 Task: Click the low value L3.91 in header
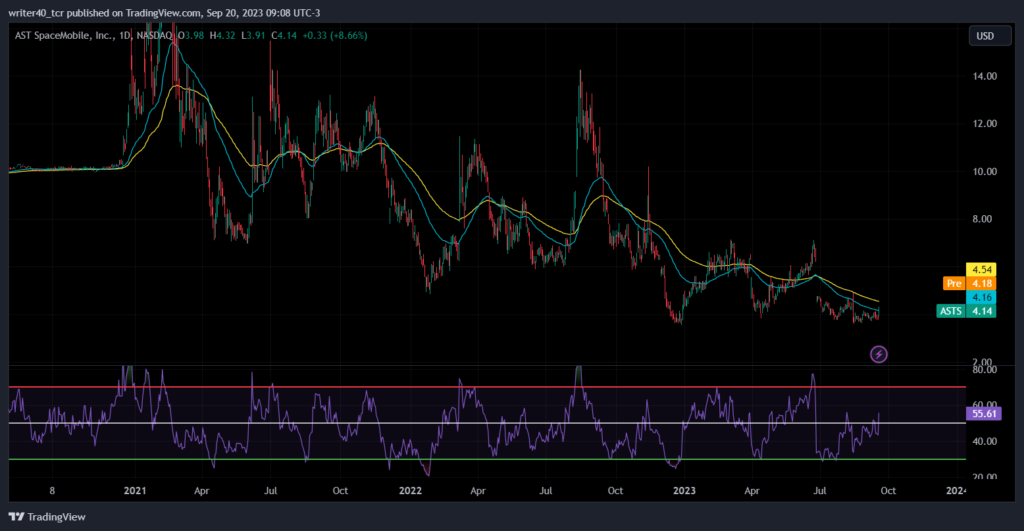pos(253,35)
